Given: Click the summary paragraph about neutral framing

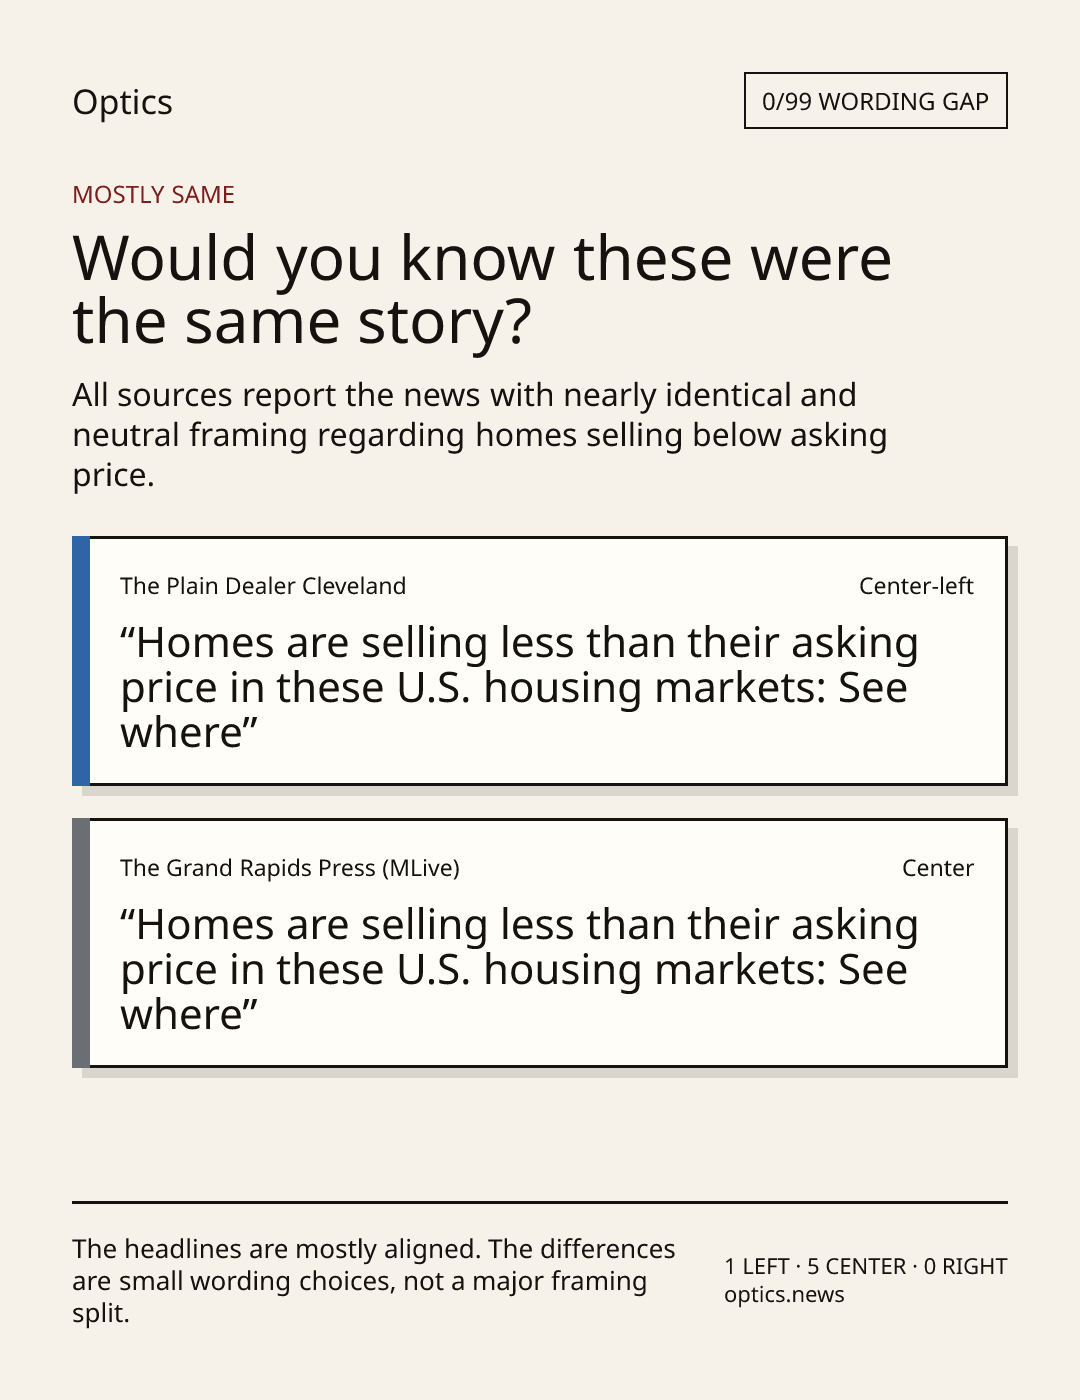Looking at the screenshot, I should (x=480, y=435).
